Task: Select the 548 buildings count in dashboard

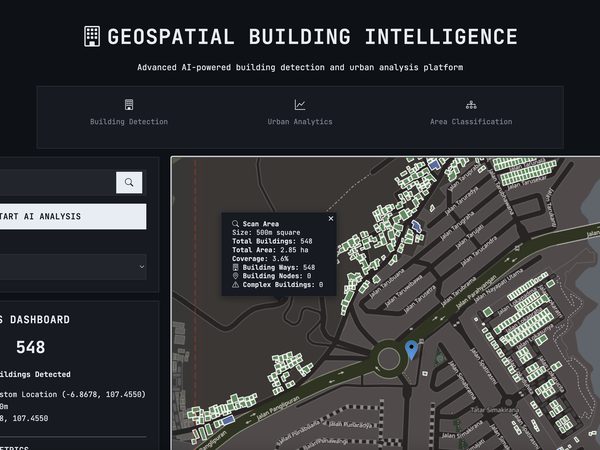Action: tap(31, 347)
